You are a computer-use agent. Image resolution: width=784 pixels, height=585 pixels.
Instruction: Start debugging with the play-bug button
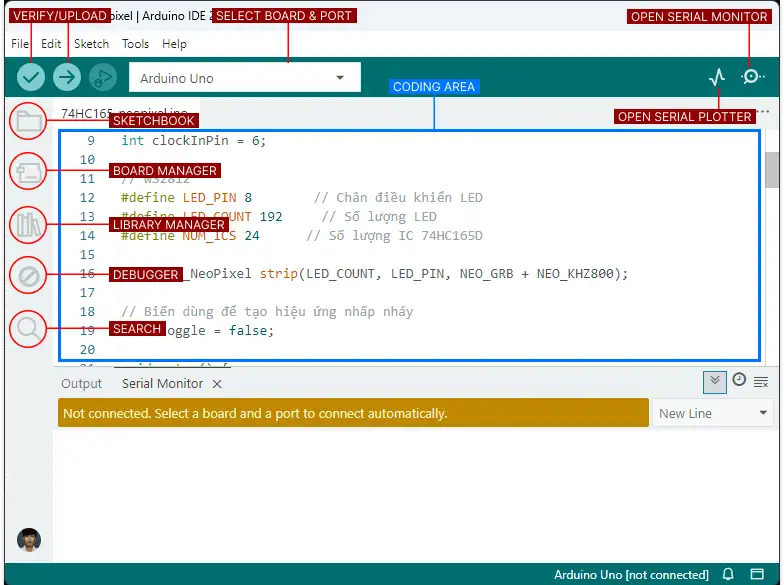pos(102,77)
